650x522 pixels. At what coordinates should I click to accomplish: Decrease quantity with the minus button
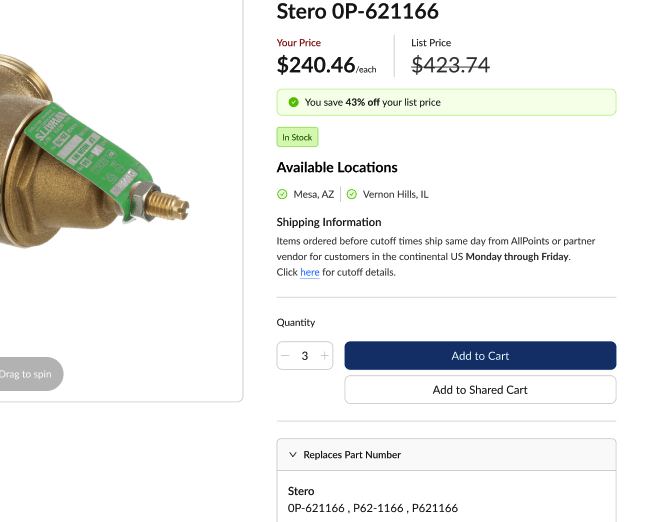pyautogui.click(x=286, y=356)
